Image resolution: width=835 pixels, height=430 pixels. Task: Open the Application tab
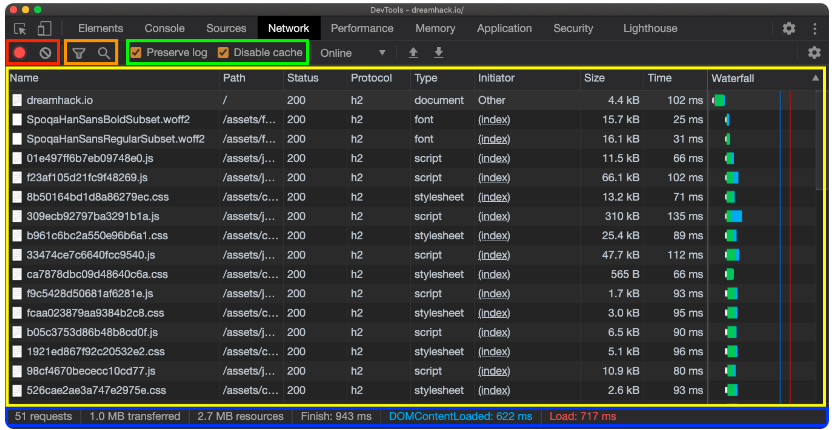coord(504,28)
